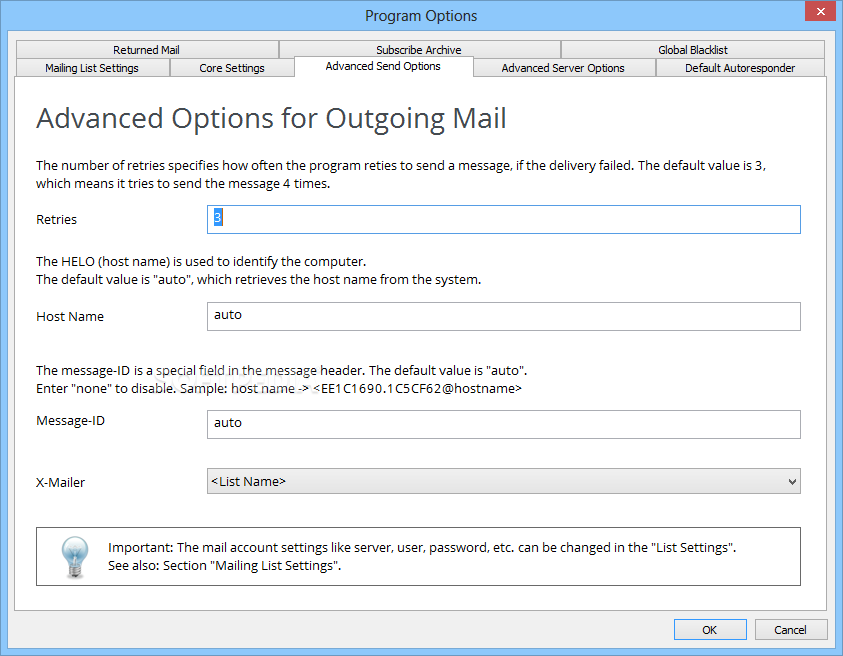
Task: Select the Advanced Send Options tab
Action: point(383,66)
